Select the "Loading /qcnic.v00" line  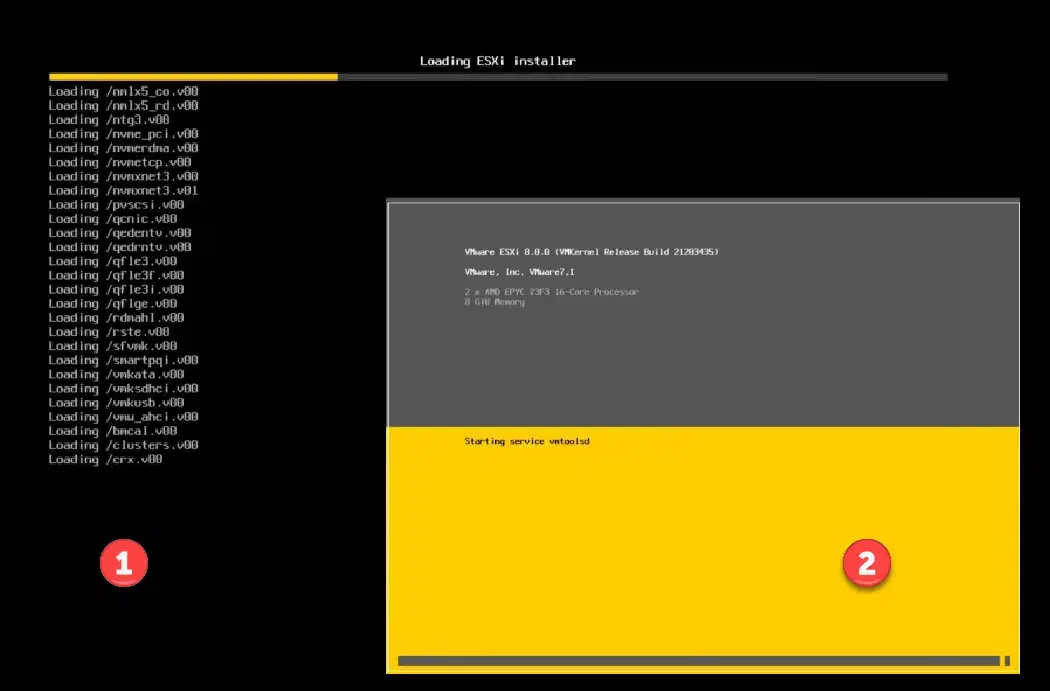pyautogui.click(x=112, y=219)
